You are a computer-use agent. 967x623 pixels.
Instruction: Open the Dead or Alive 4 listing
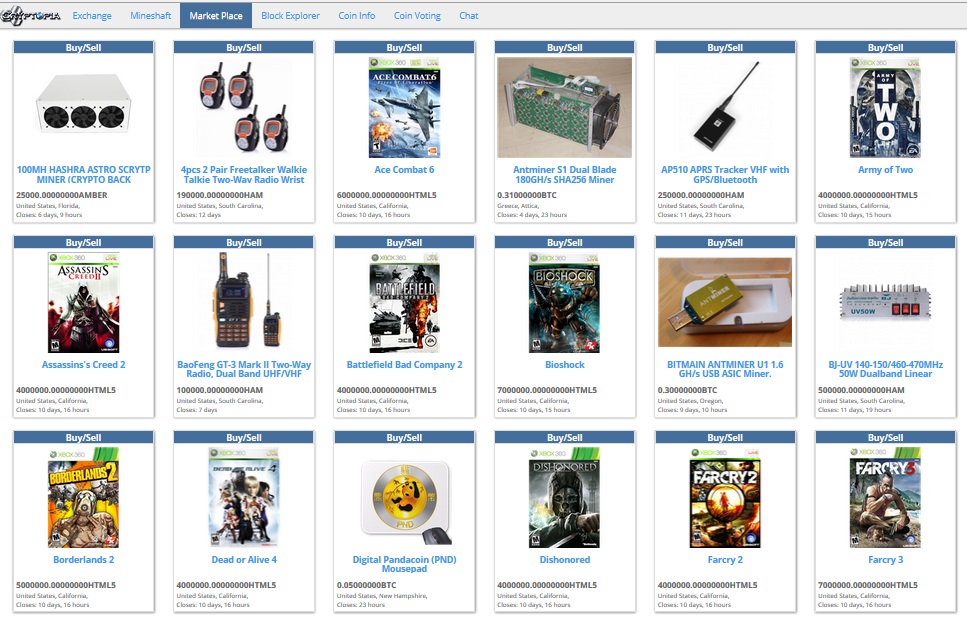[x=244, y=559]
